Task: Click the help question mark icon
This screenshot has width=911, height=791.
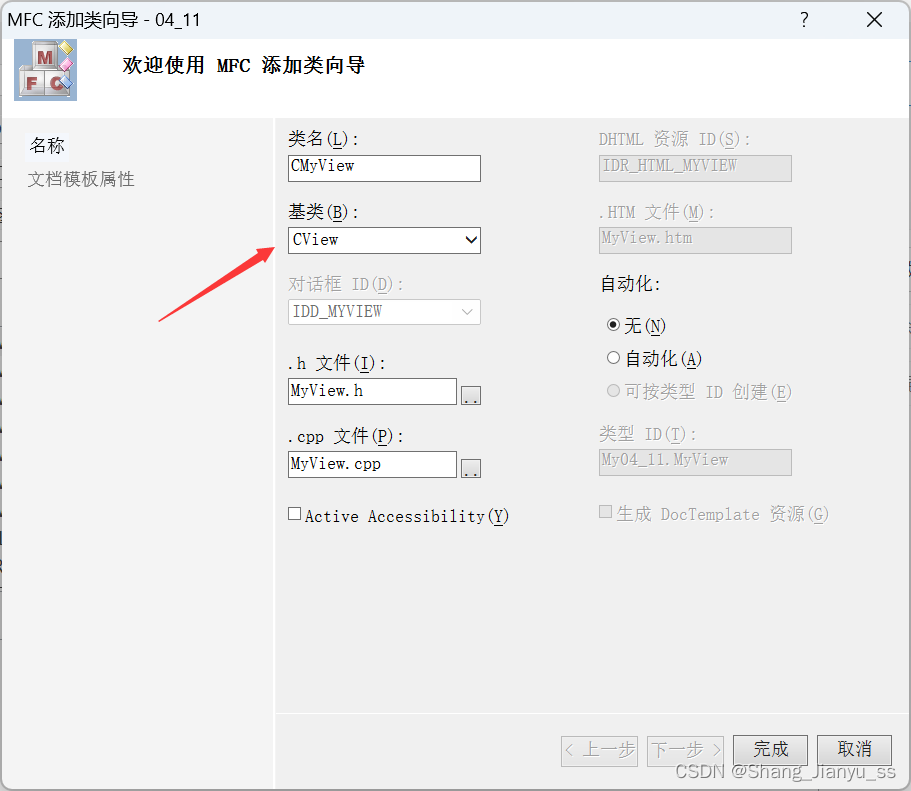Action: (x=804, y=20)
